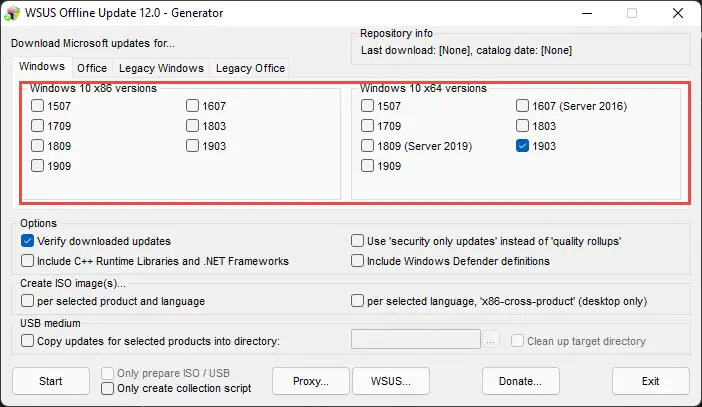The width and height of the screenshot is (702, 407).
Task: Click the WSUS Offline Update title bar icon
Action: (x=13, y=13)
